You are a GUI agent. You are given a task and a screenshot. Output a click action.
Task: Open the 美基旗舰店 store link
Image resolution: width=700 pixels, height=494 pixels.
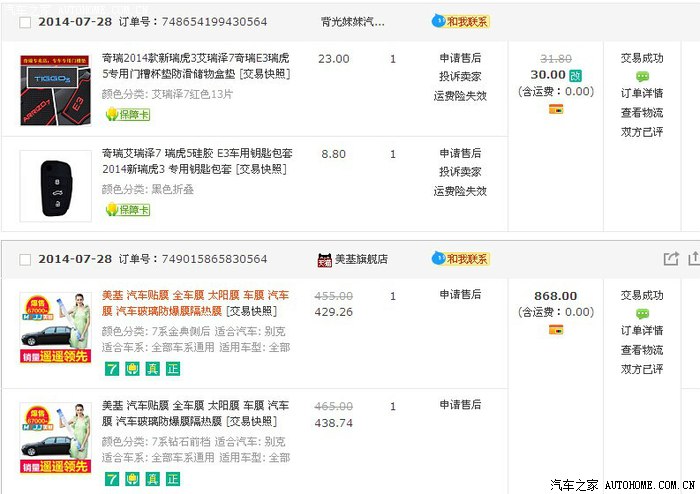361,259
